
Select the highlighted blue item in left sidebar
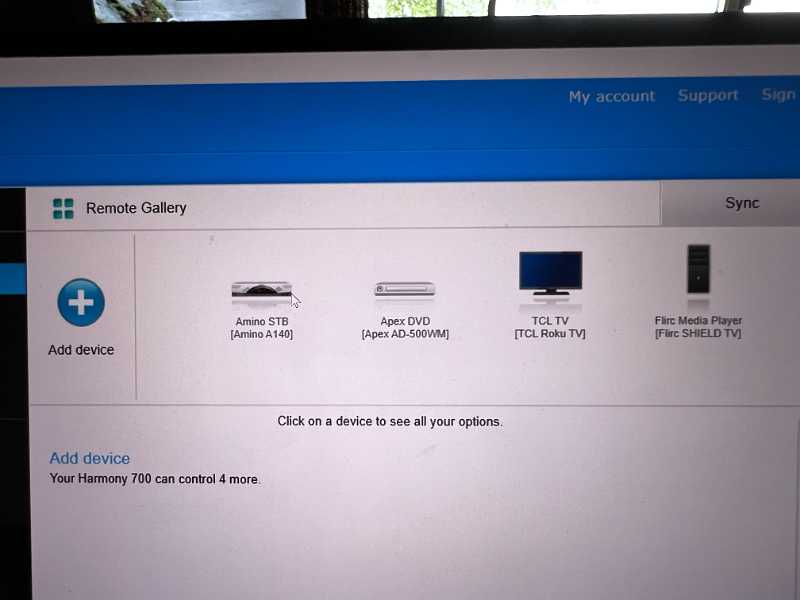[x=13, y=278]
